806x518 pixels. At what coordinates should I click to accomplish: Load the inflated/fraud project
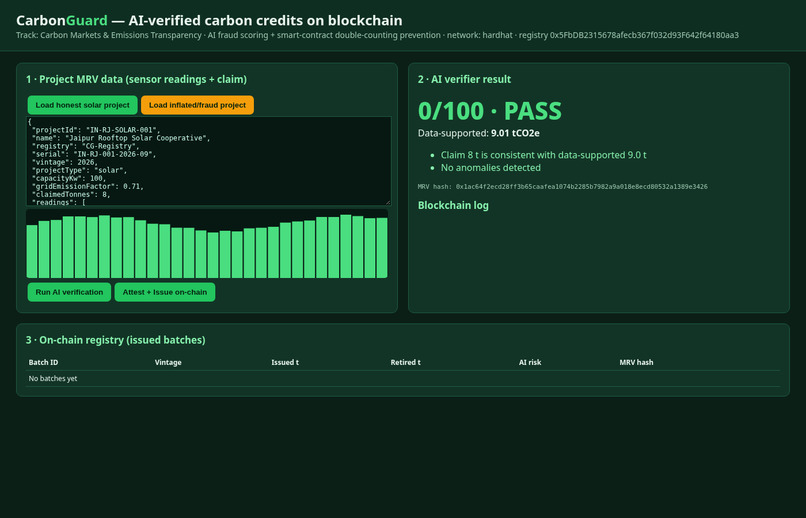point(197,105)
